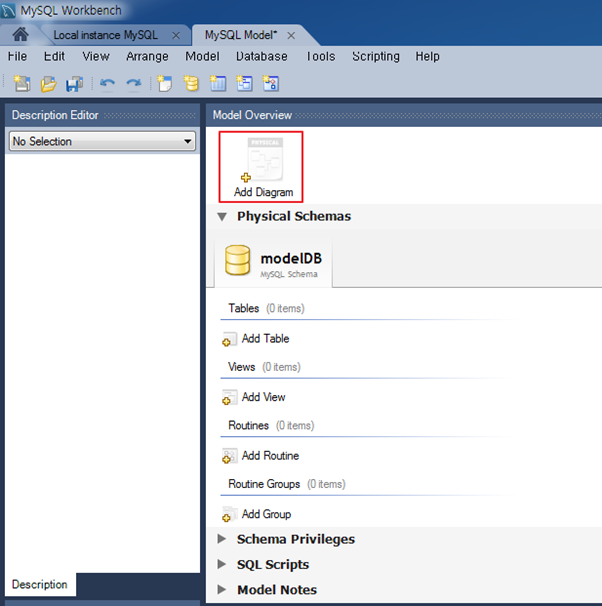Viewport: 602px width, 606px height.
Task: Open the Model menu
Action: 202,56
